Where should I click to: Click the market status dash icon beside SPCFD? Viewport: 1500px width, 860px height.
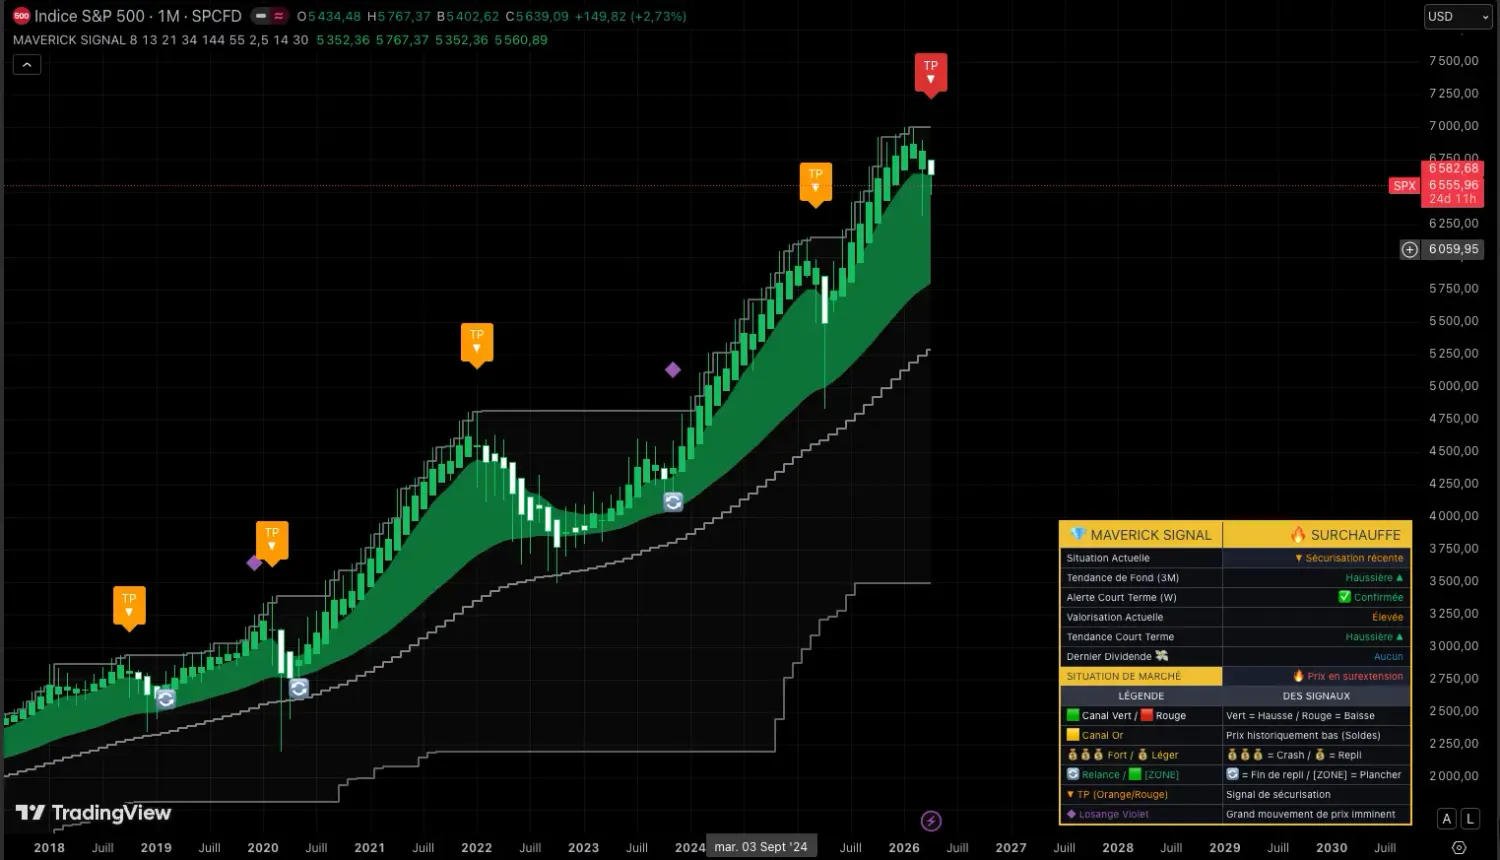pos(261,16)
